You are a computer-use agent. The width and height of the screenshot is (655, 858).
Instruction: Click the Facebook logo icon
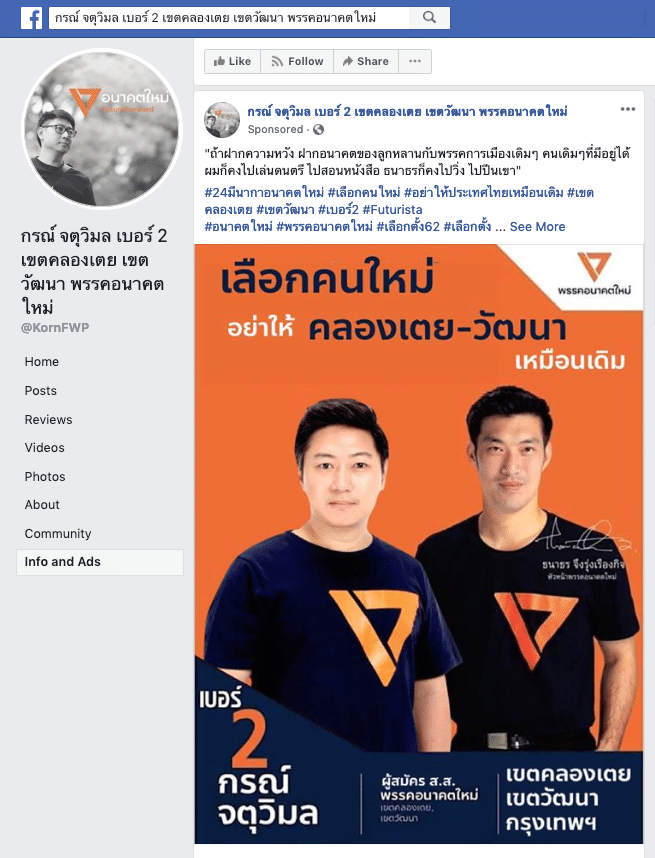pos(31,18)
